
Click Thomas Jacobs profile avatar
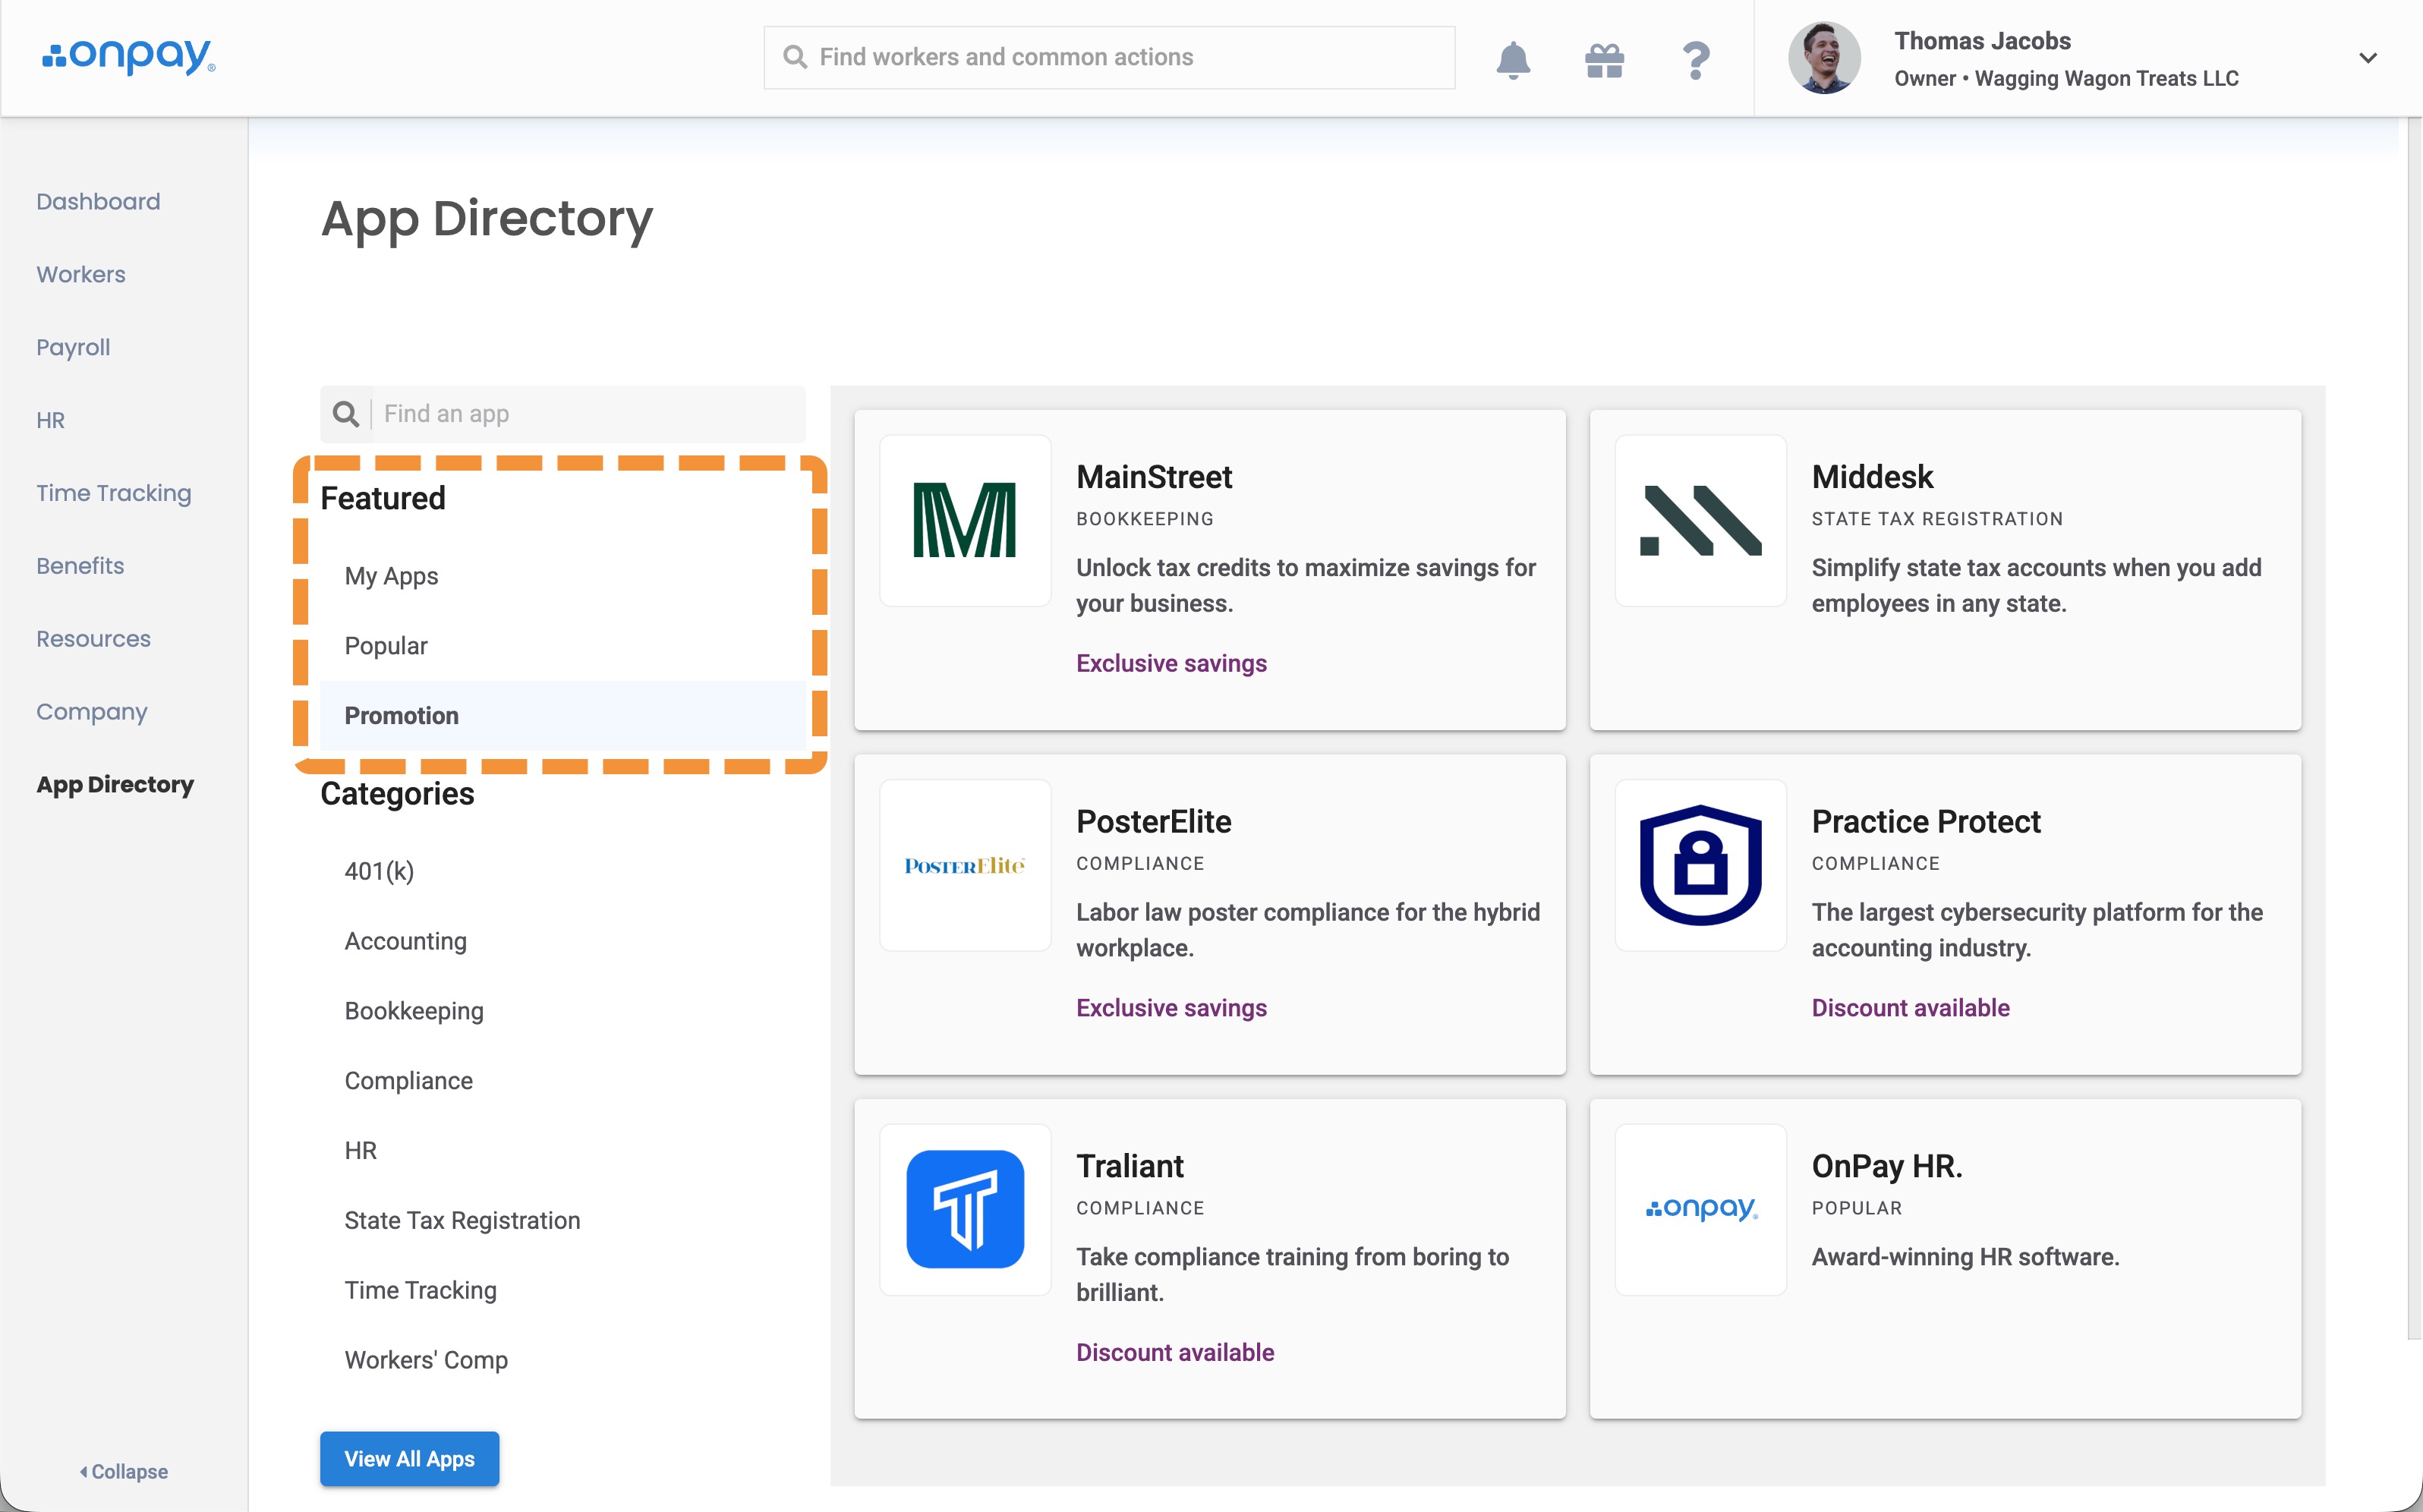click(x=1824, y=58)
